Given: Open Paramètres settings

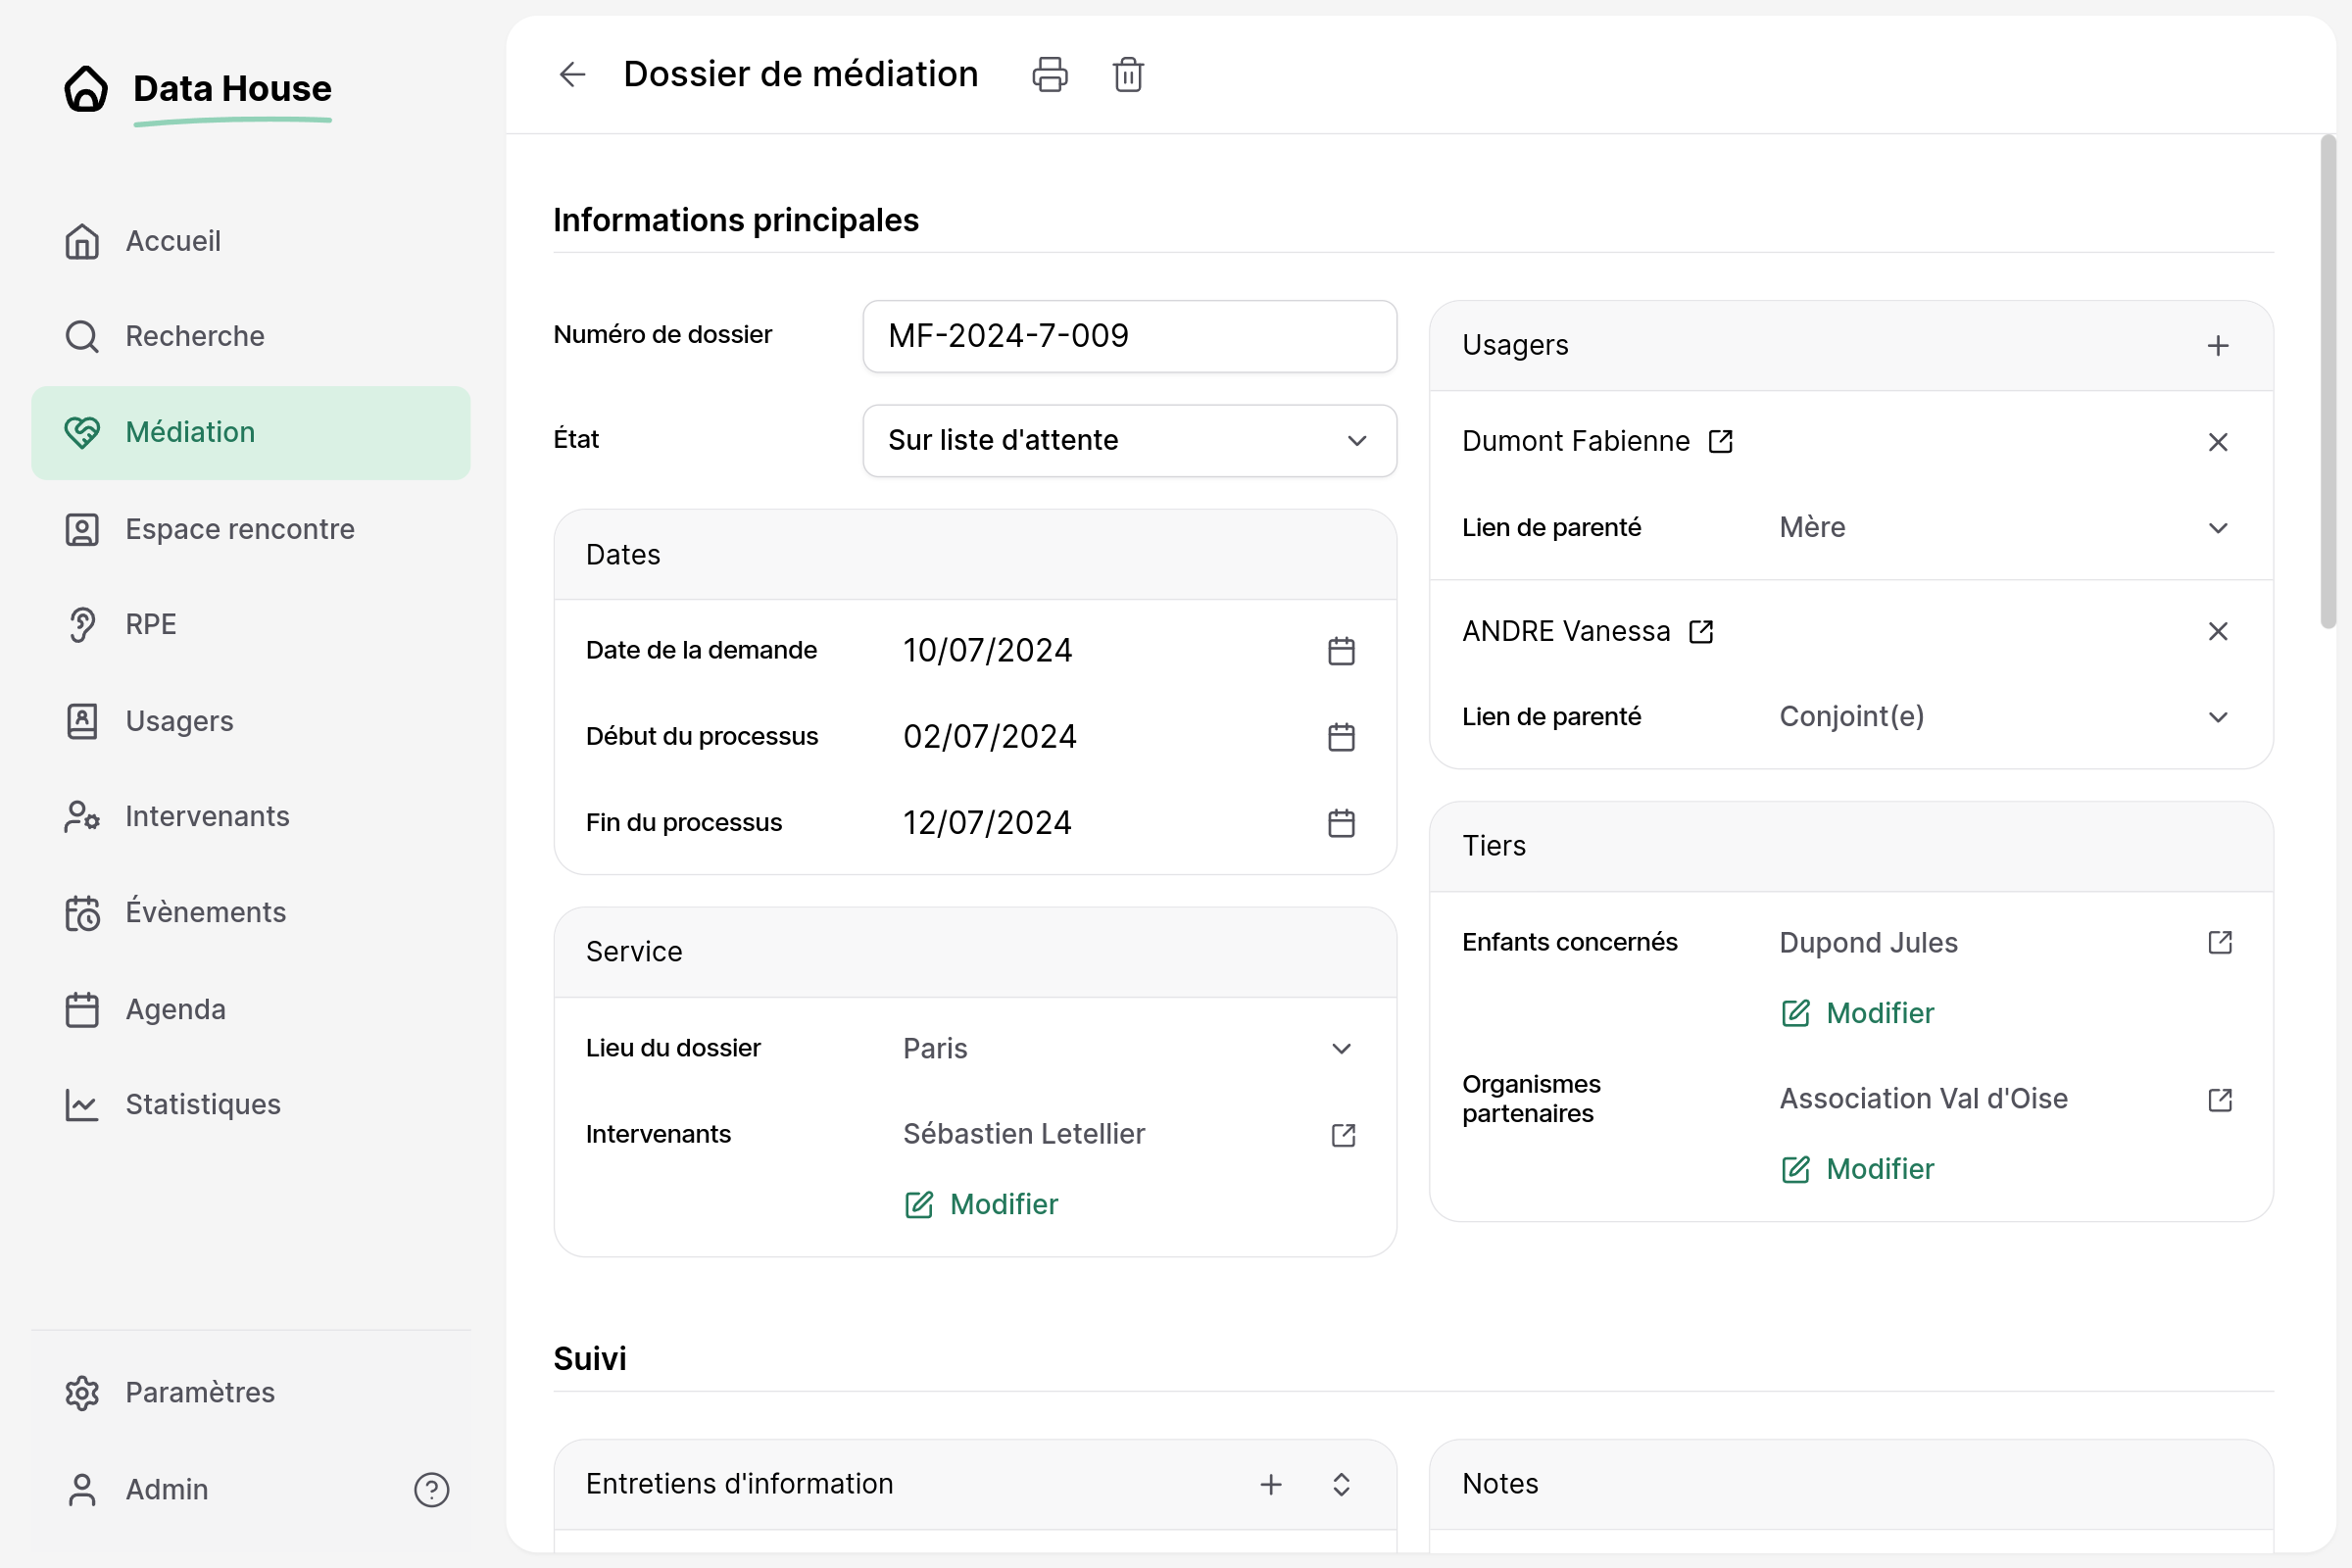Looking at the screenshot, I should pos(250,1392).
